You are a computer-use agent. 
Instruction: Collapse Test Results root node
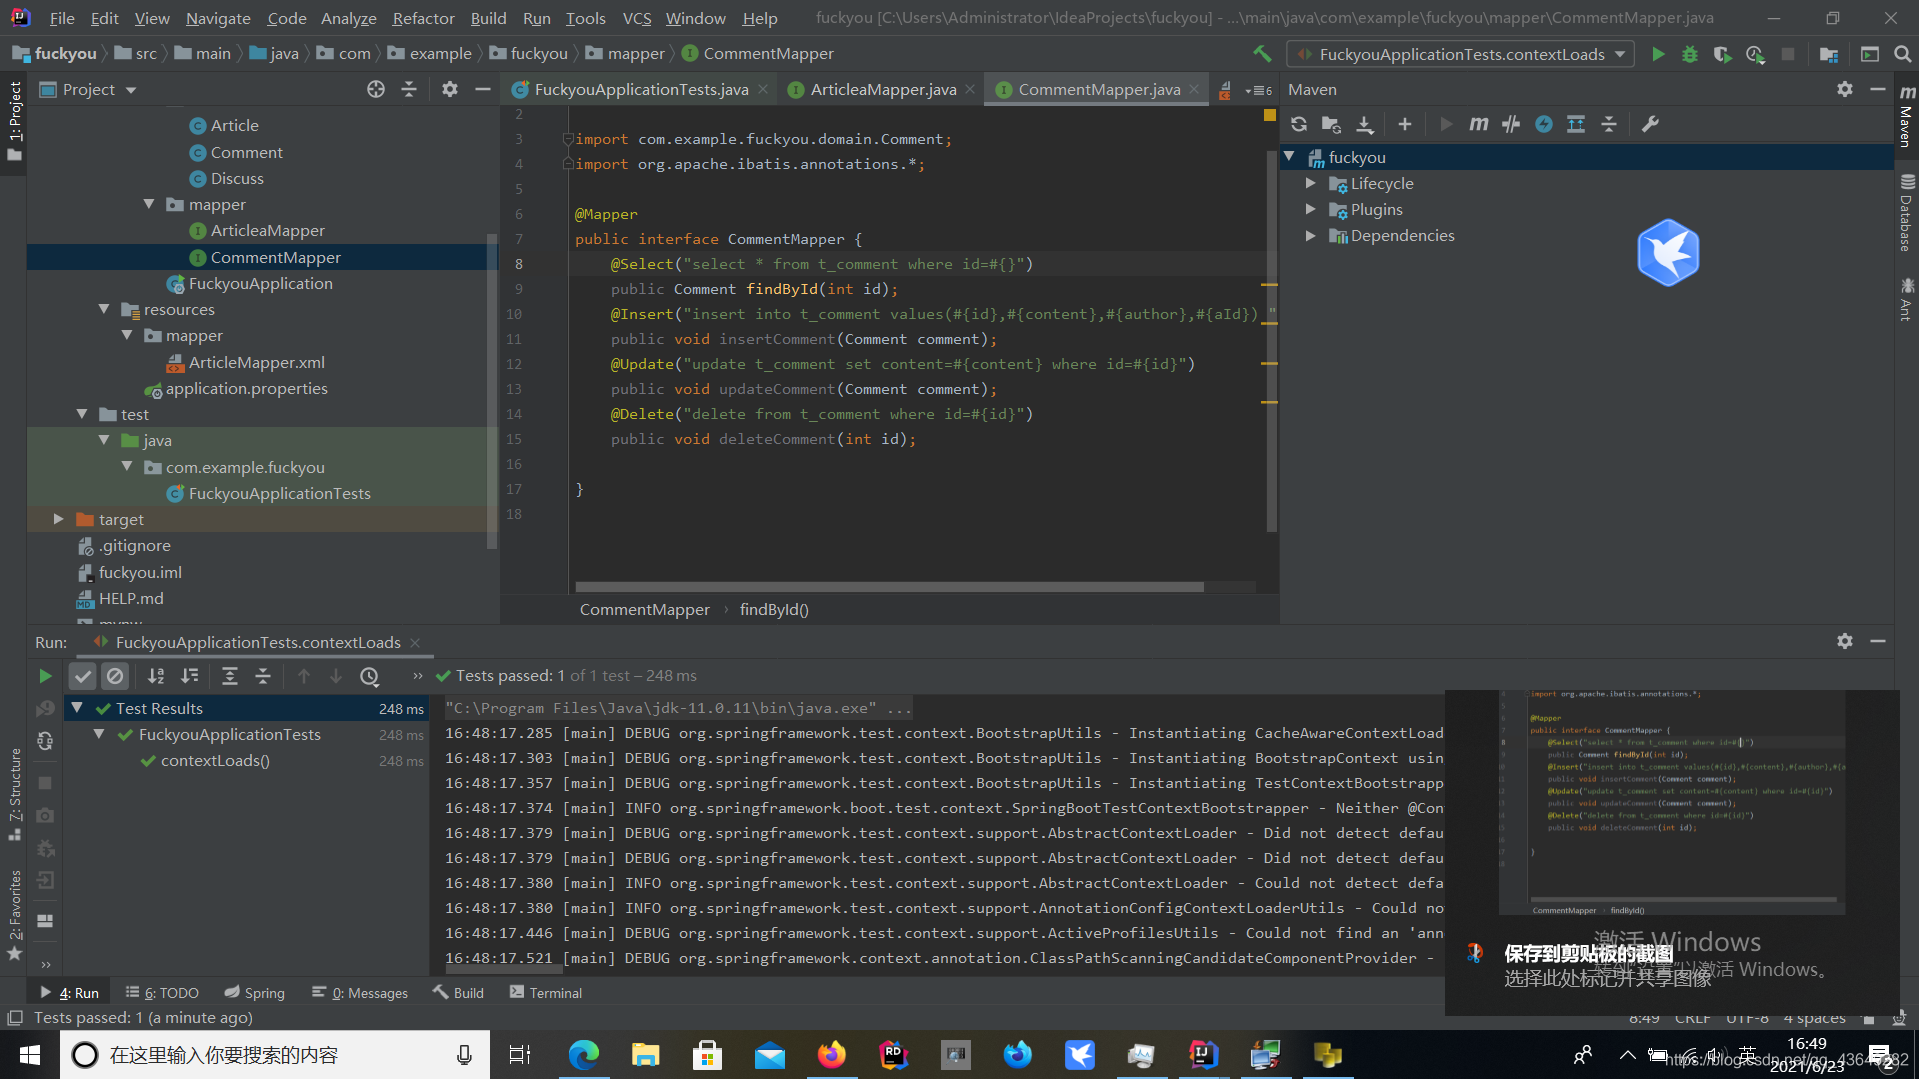point(77,708)
